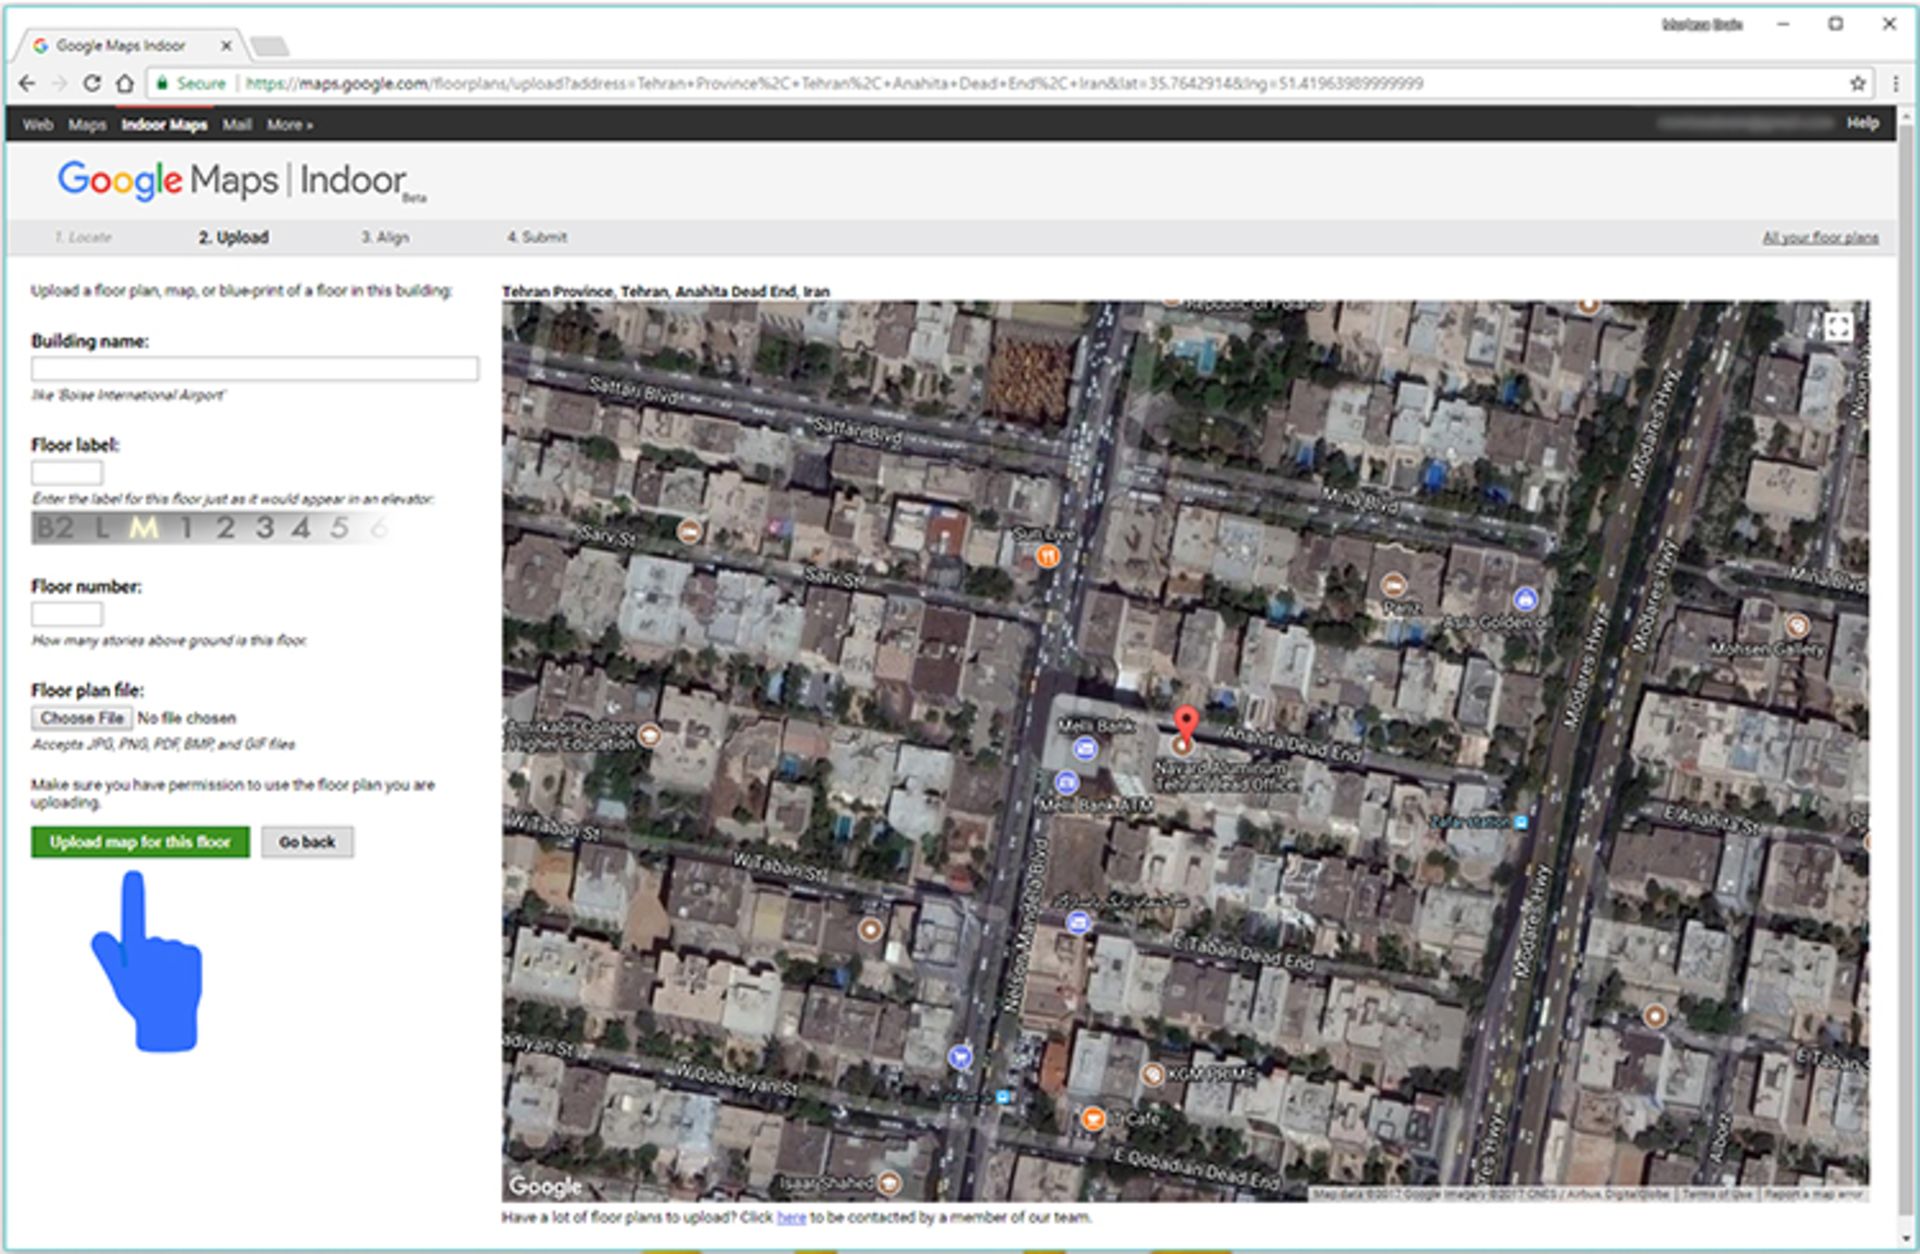Click the marker on Sarv St

(x=689, y=531)
